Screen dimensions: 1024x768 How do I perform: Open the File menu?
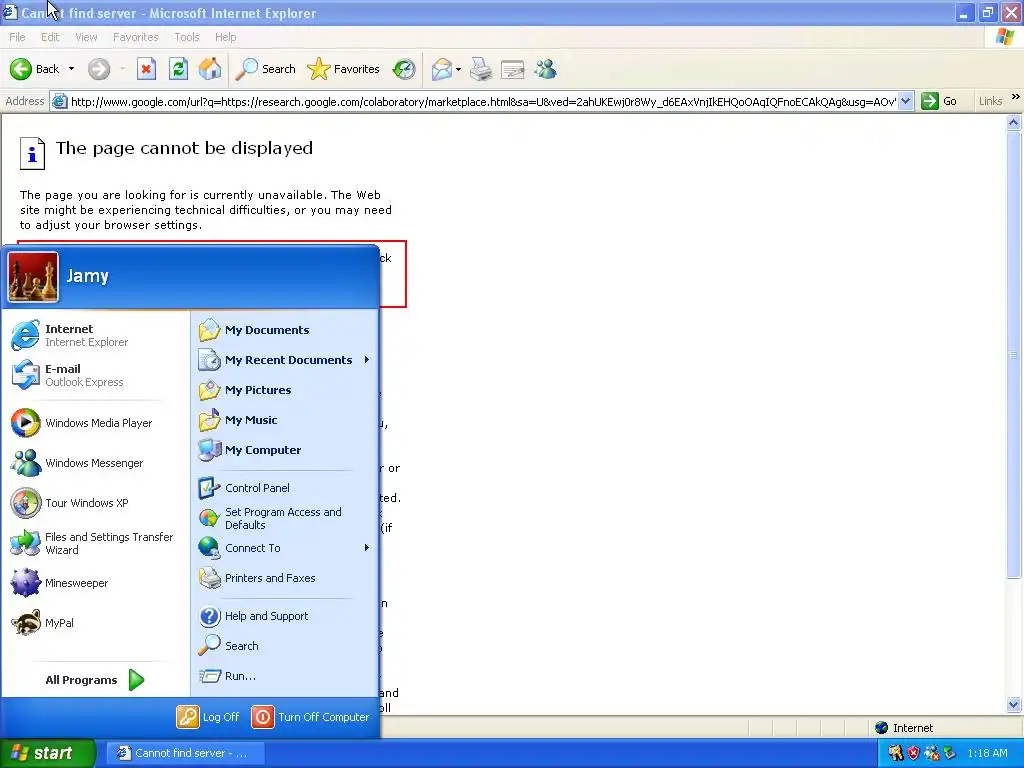[x=18, y=37]
